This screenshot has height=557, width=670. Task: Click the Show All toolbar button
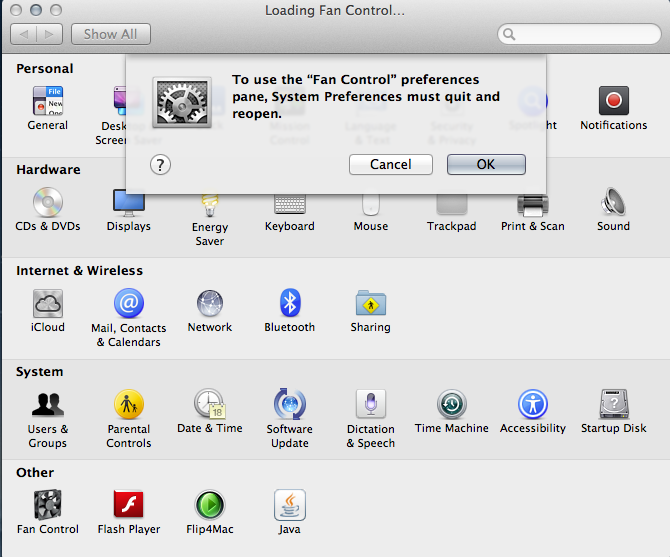110,34
